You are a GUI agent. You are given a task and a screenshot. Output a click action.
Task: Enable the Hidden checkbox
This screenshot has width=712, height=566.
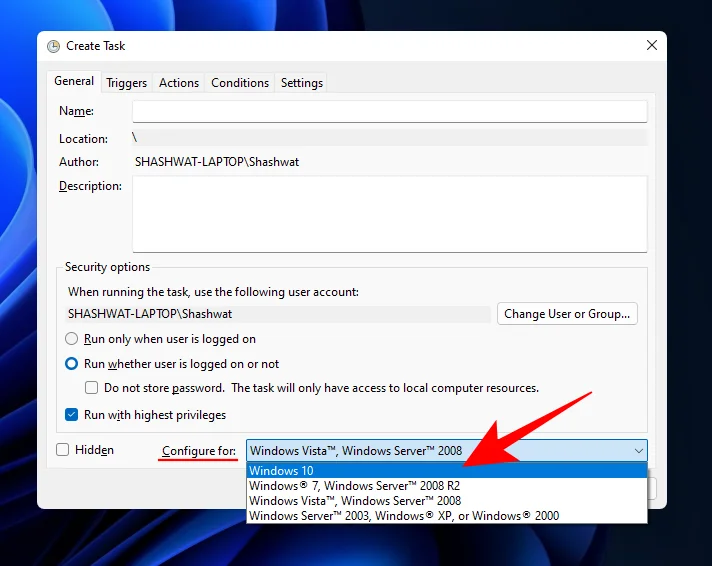point(62,450)
